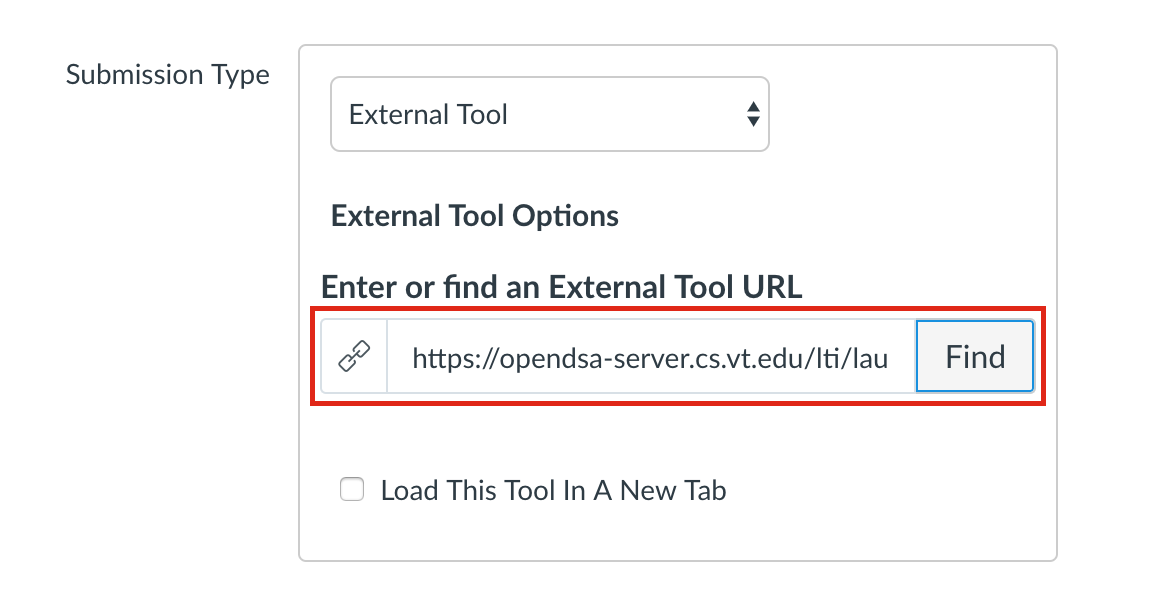
Task: Select the 'Submission Type' label
Action: click(168, 75)
